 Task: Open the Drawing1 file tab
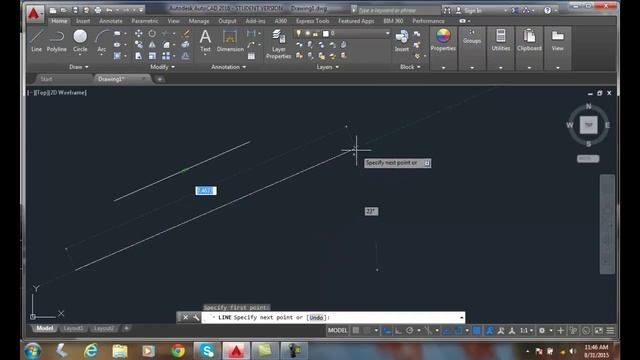[x=122, y=79]
